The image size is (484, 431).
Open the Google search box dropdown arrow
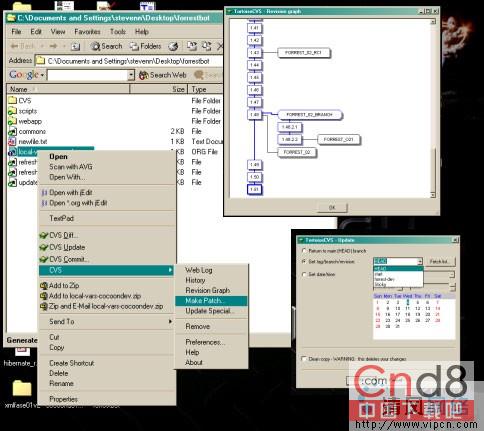131,75
